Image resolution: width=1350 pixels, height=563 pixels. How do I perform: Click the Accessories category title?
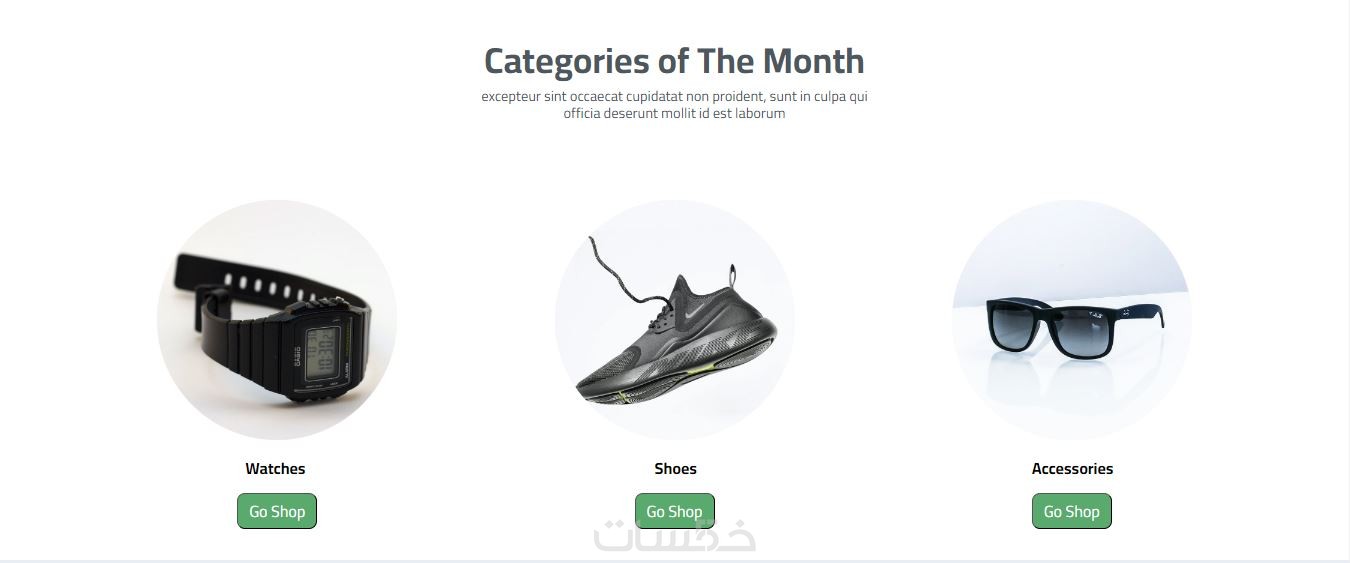tap(1072, 468)
